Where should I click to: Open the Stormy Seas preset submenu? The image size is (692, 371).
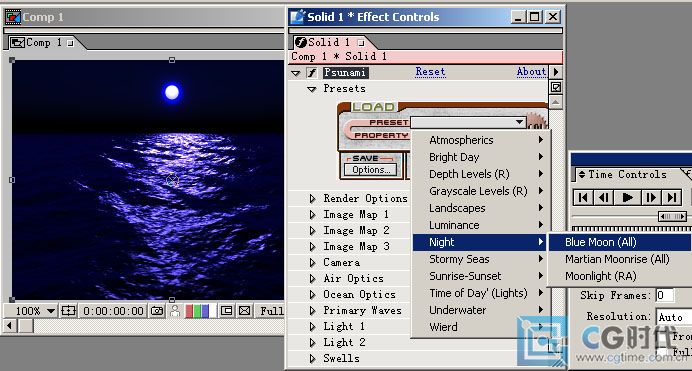(481, 259)
